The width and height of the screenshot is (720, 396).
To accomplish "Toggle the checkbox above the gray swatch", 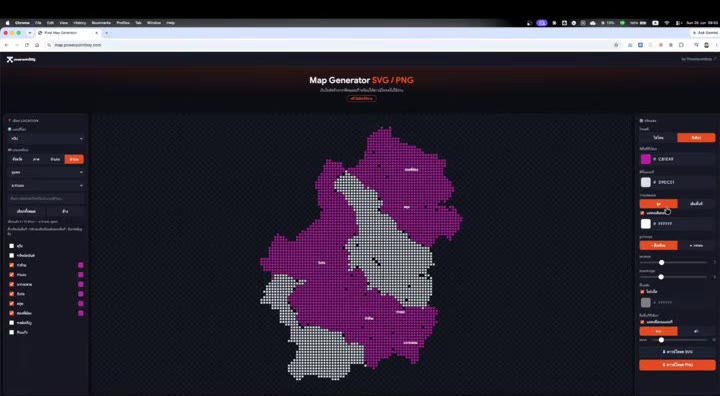I will click(x=642, y=292).
